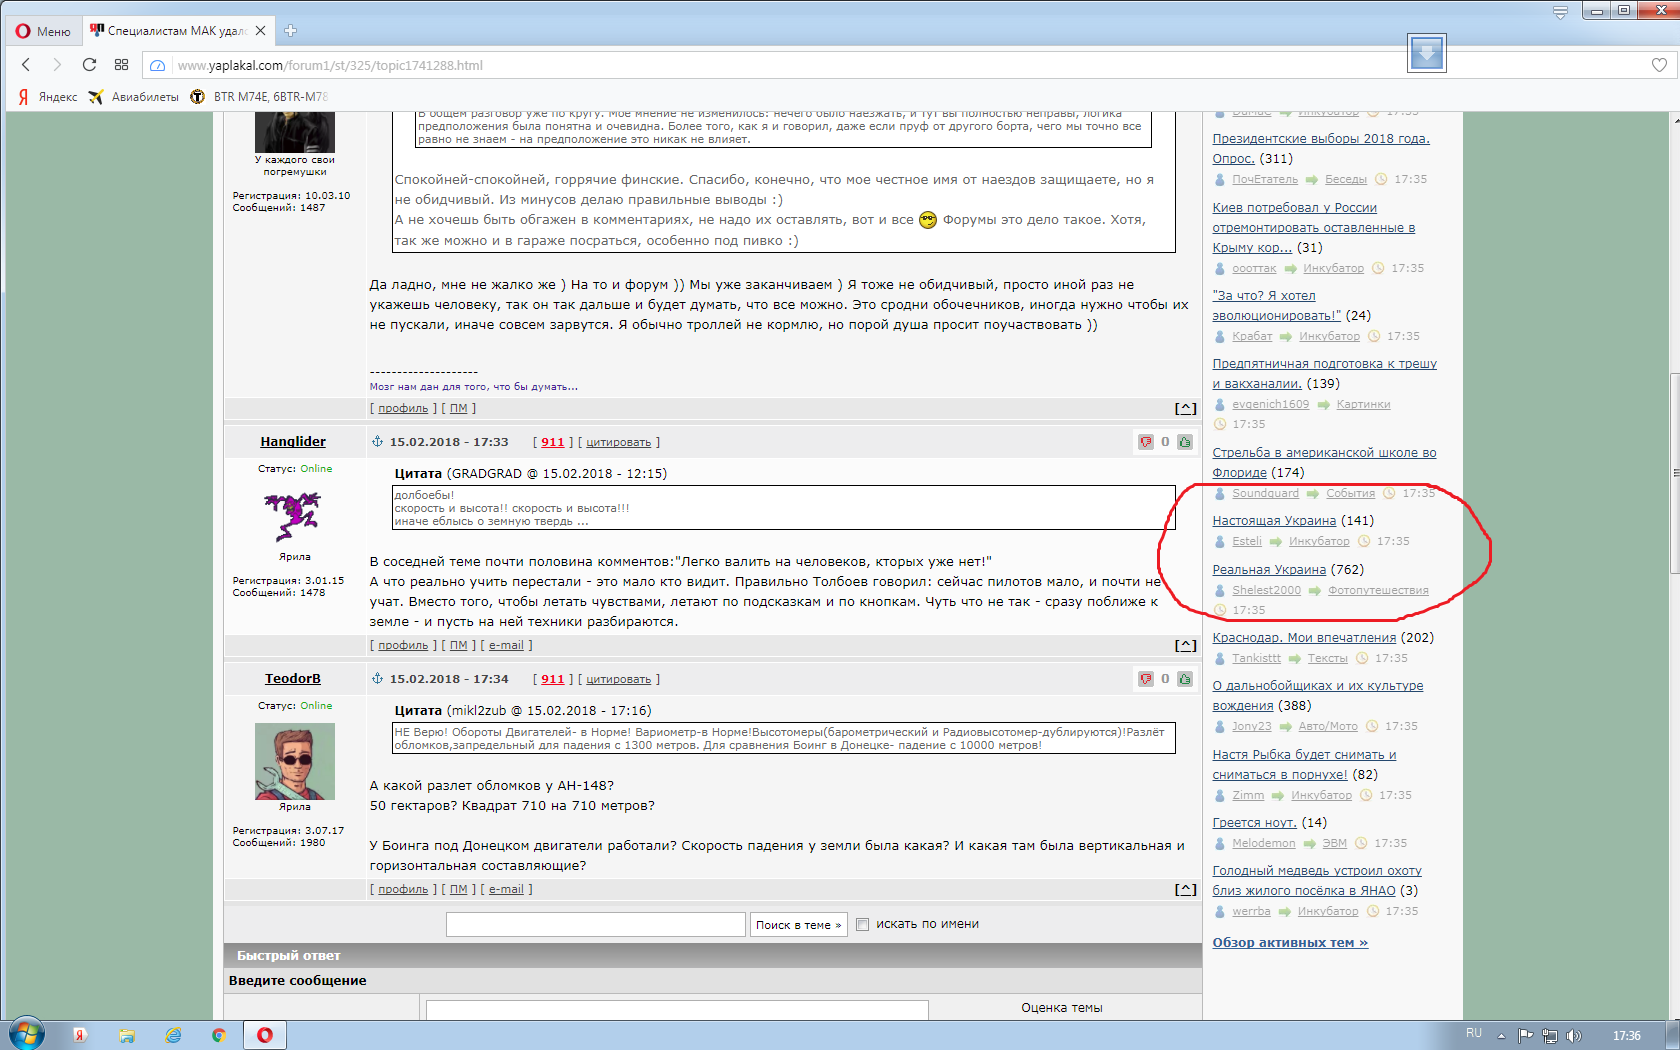This screenshot has width=1680, height=1050.
Task: Open the downloads arrow button
Action: coord(1426,53)
